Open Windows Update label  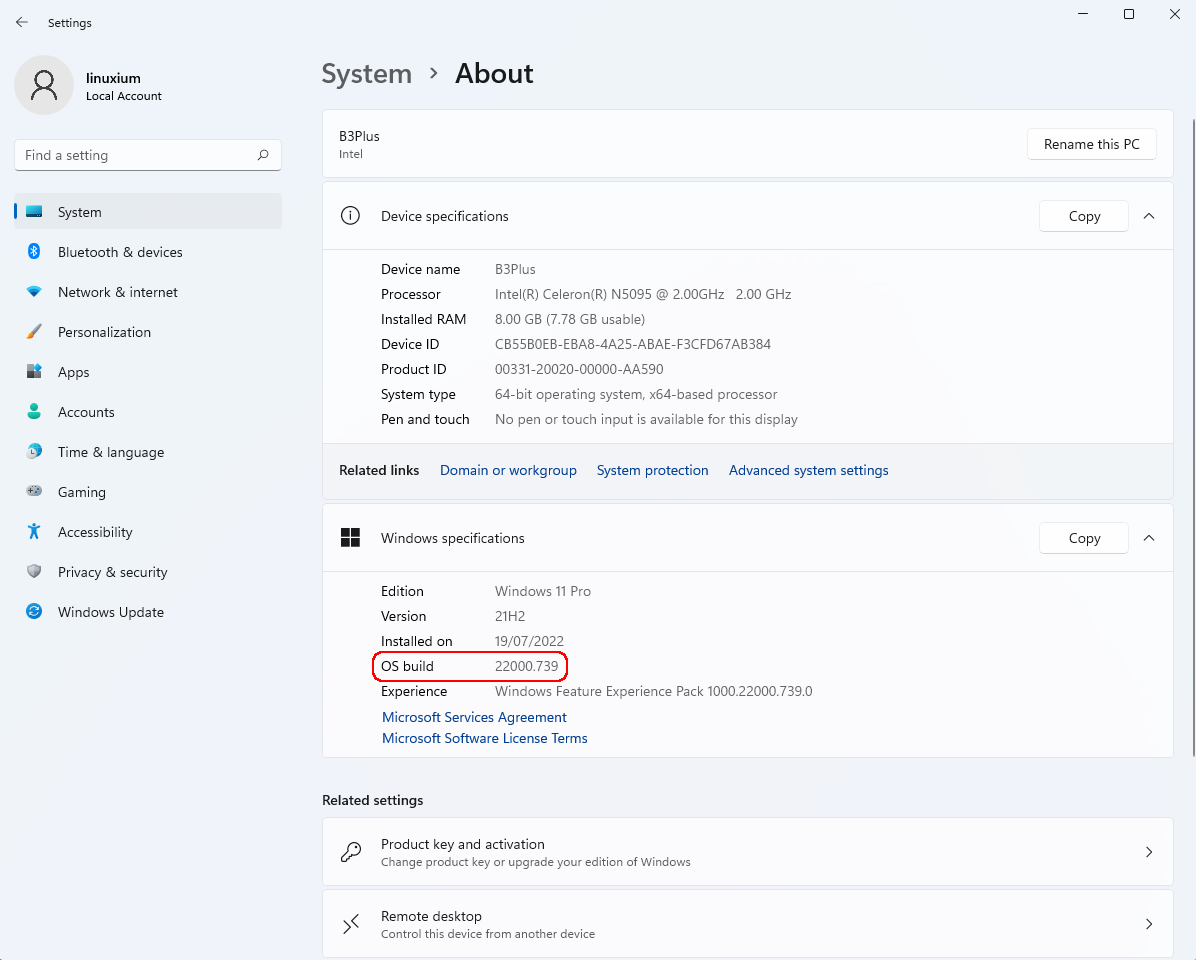(x=111, y=612)
